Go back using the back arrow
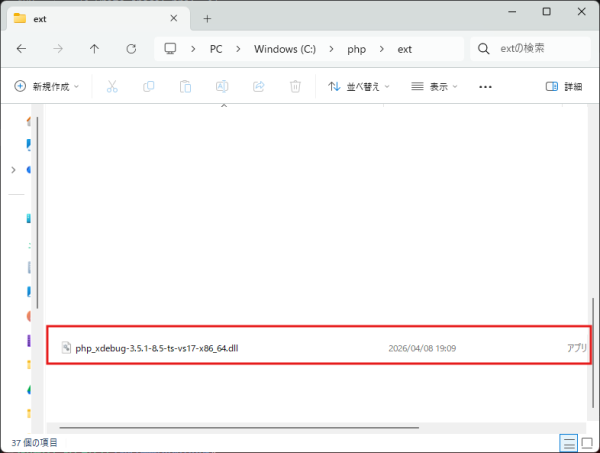 (x=21, y=49)
